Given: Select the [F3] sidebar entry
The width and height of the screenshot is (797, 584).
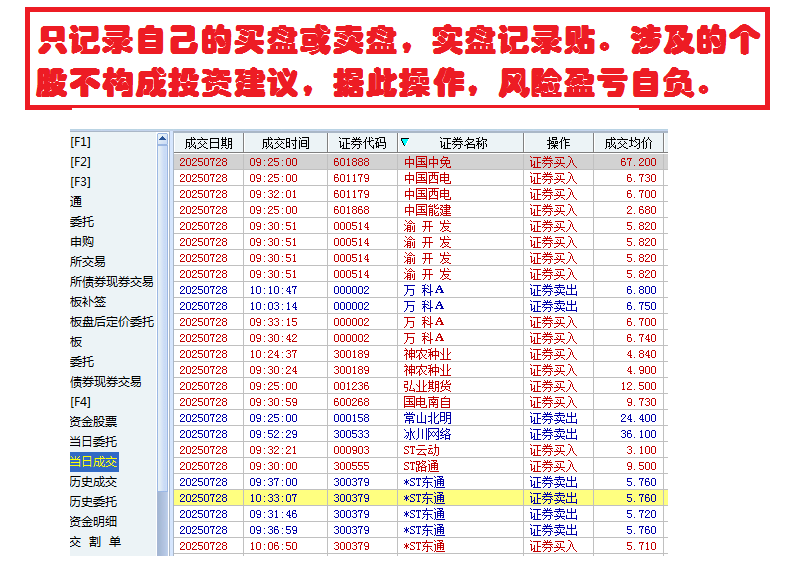Looking at the screenshot, I should (80, 182).
